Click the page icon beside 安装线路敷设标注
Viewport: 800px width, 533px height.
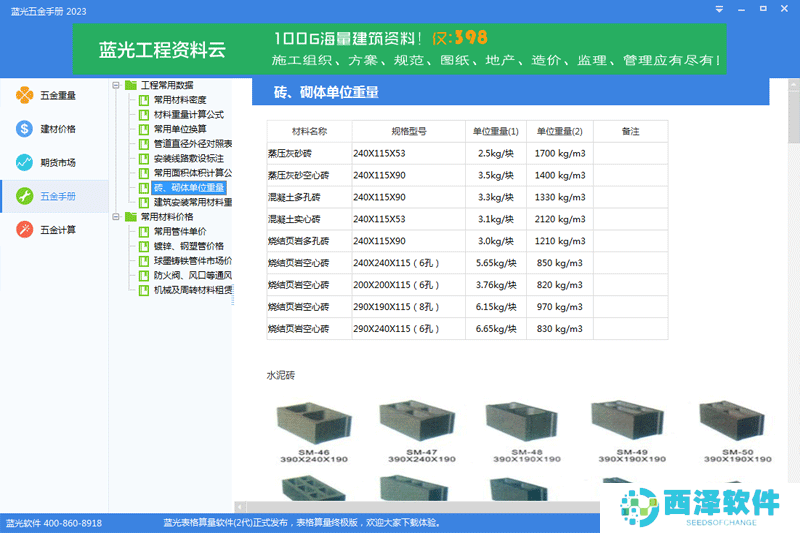(144, 159)
